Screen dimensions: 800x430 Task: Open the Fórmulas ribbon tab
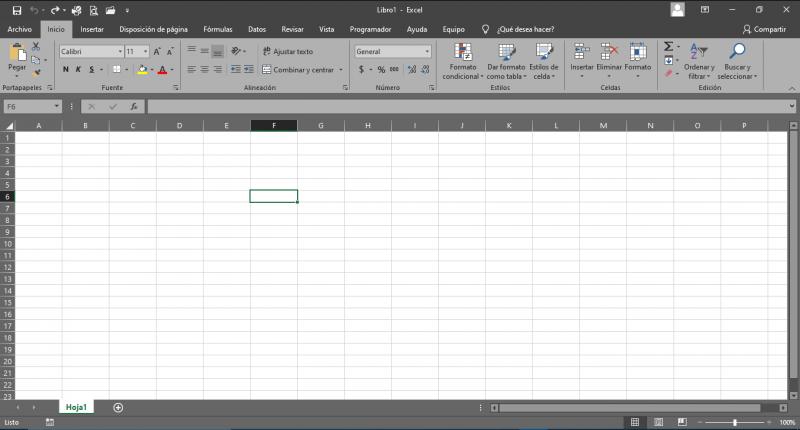click(x=217, y=29)
